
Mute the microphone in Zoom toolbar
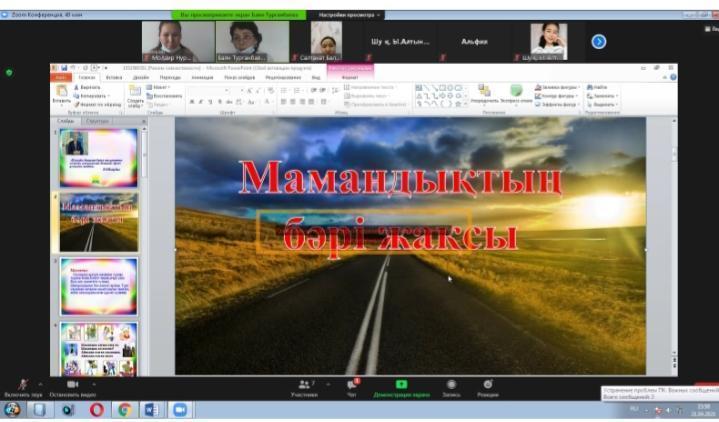(x=22, y=384)
